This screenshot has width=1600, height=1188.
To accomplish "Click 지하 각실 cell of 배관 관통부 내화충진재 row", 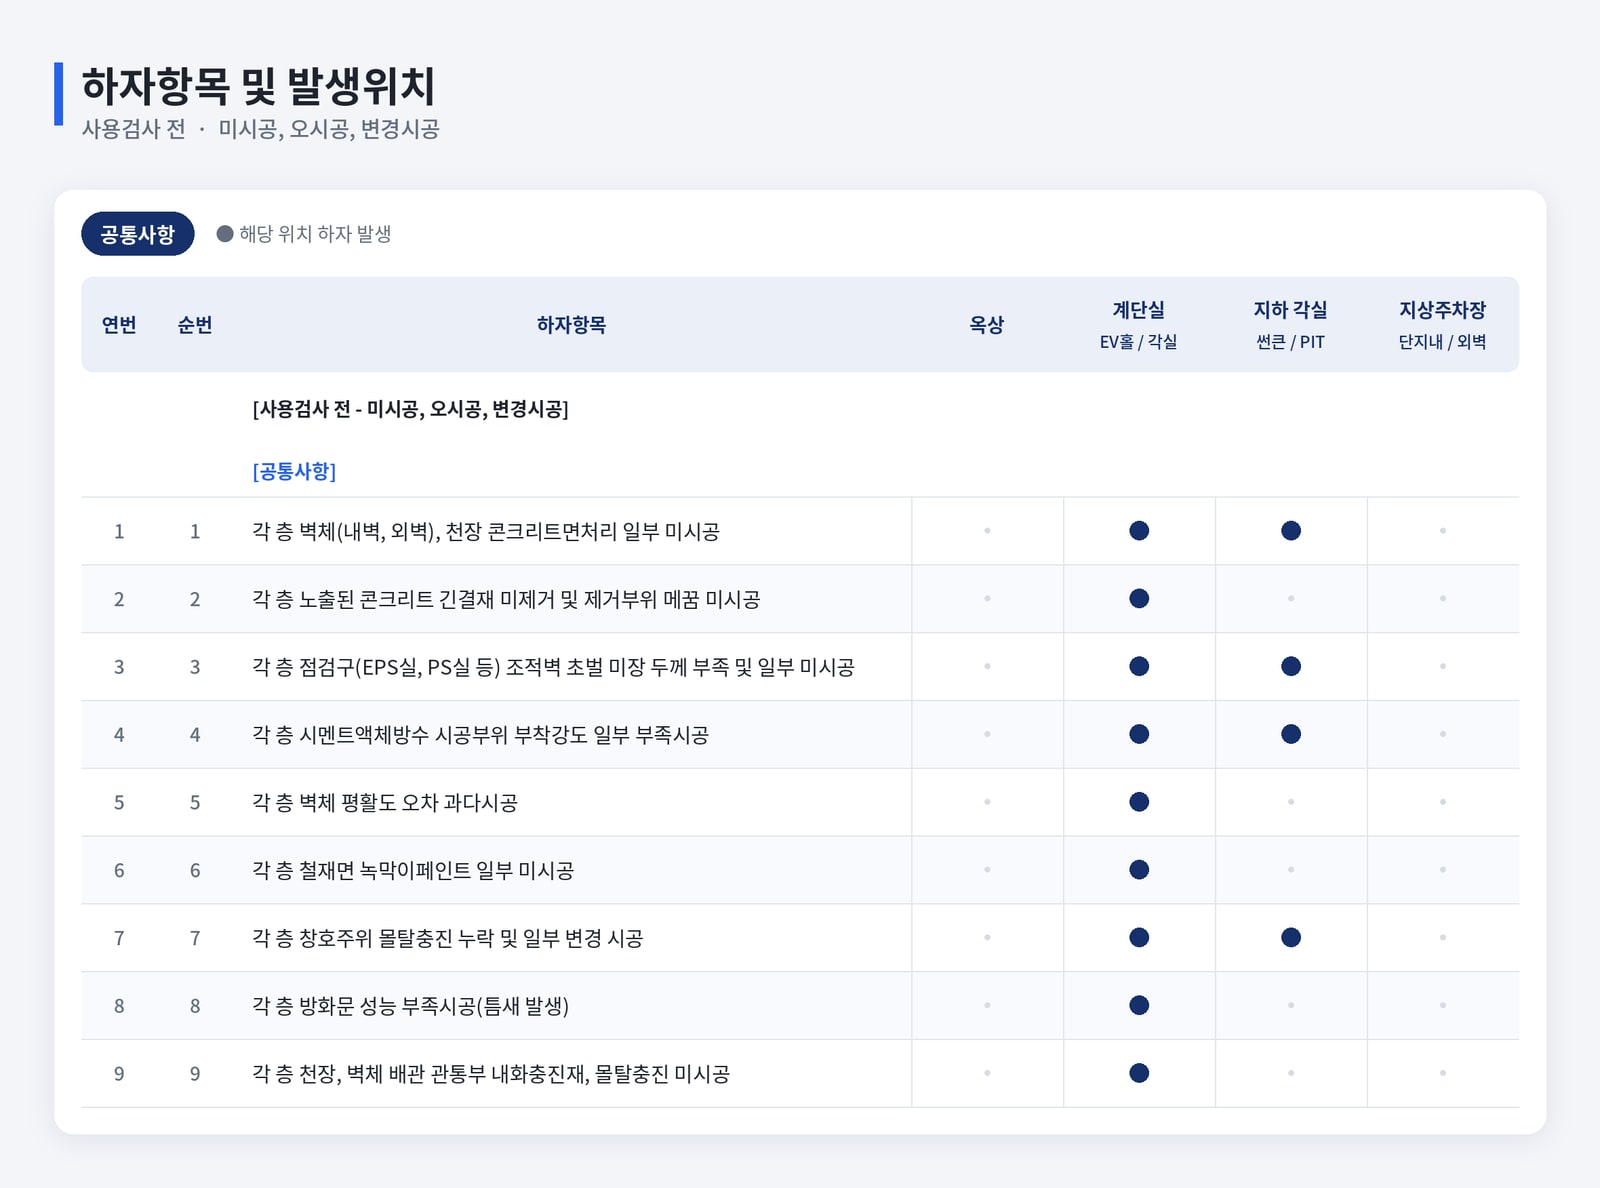I will (x=1291, y=1073).
